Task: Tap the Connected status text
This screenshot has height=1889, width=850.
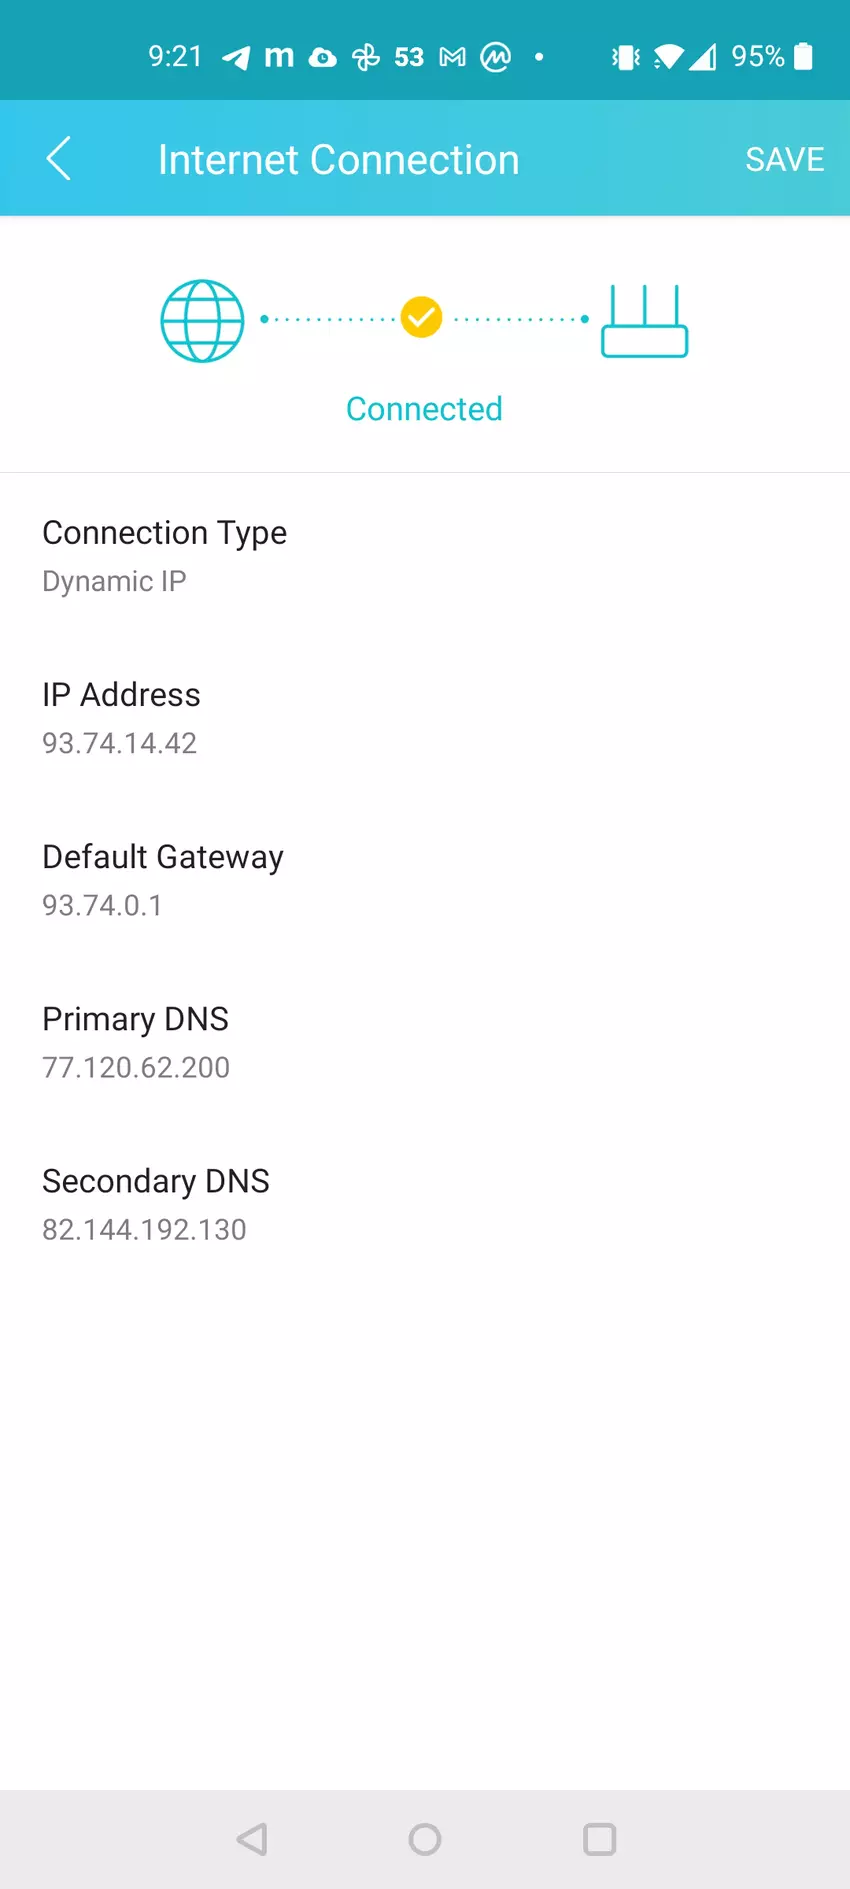Action: coord(424,409)
